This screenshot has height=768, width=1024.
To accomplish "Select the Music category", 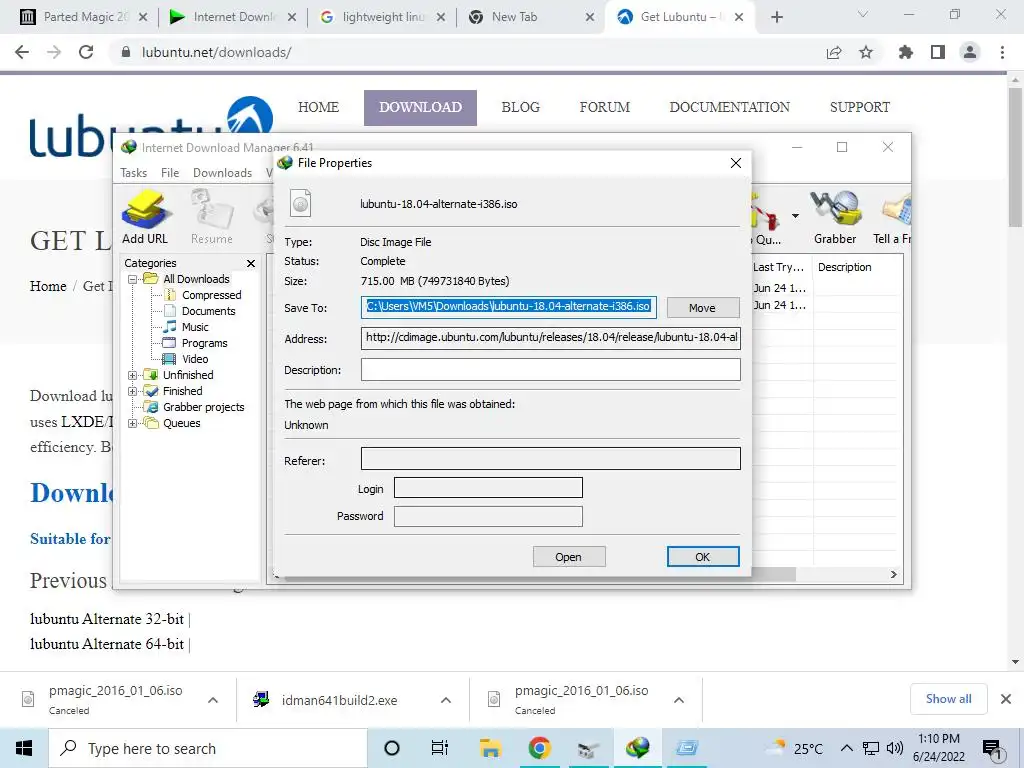I will pyautogui.click(x=195, y=327).
